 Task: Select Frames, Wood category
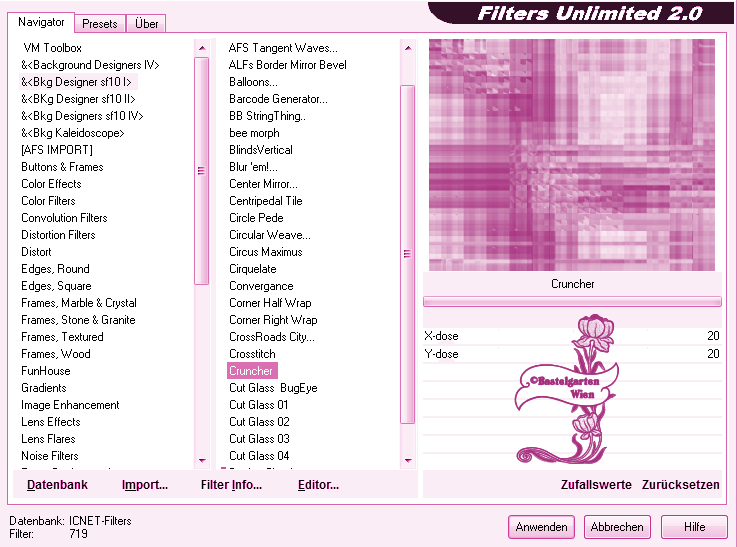(56, 354)
